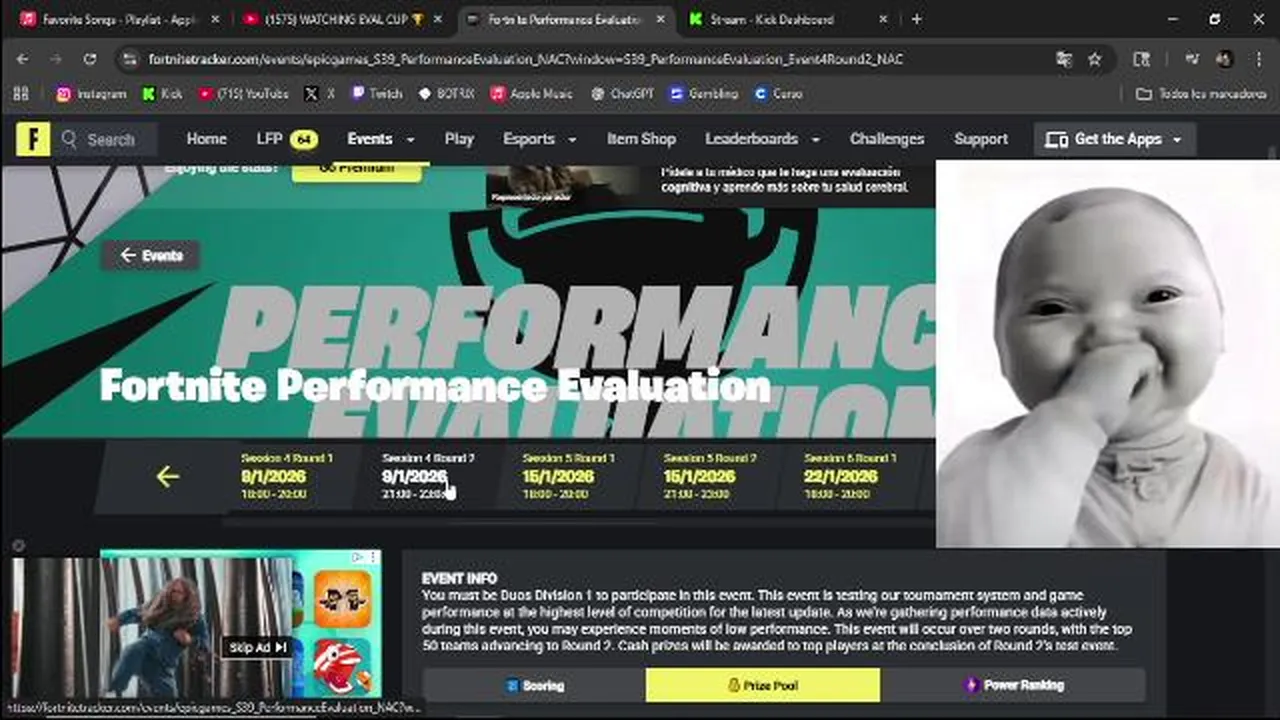Open the X bookmark

(x=319, y=93)
